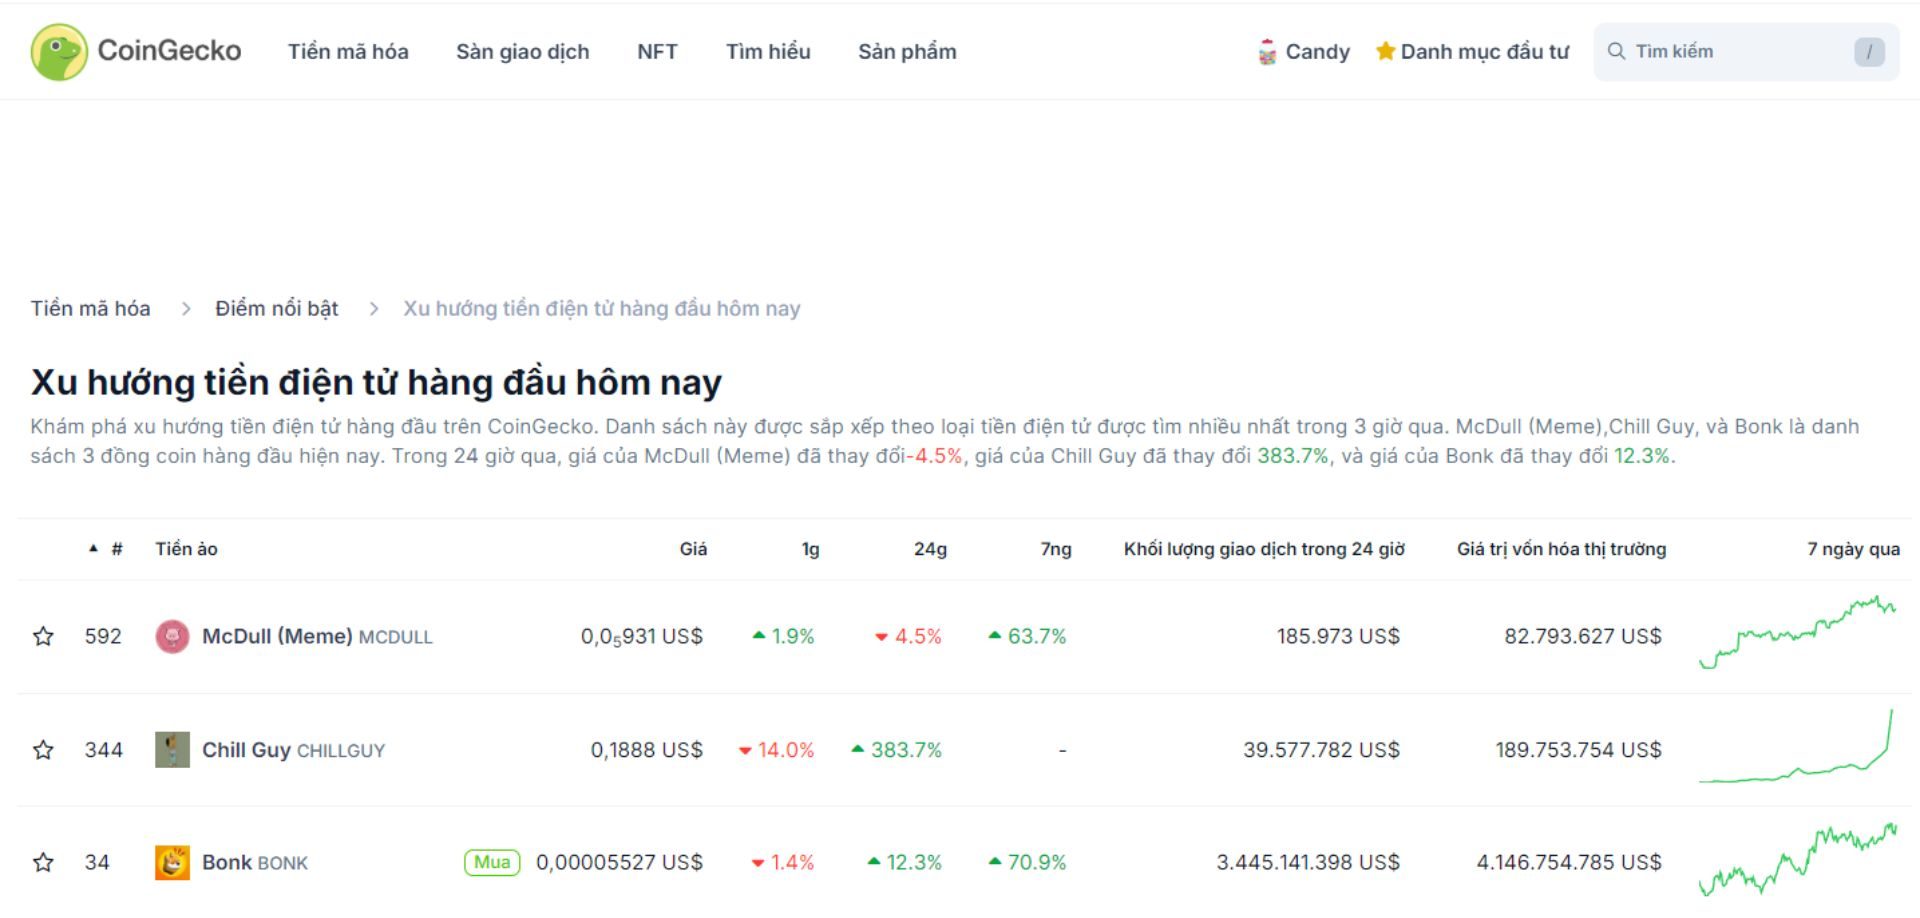Screen dimensions: 1920x918
Task: Click the search magnifier icon
Action: [x=1618, y=50]
